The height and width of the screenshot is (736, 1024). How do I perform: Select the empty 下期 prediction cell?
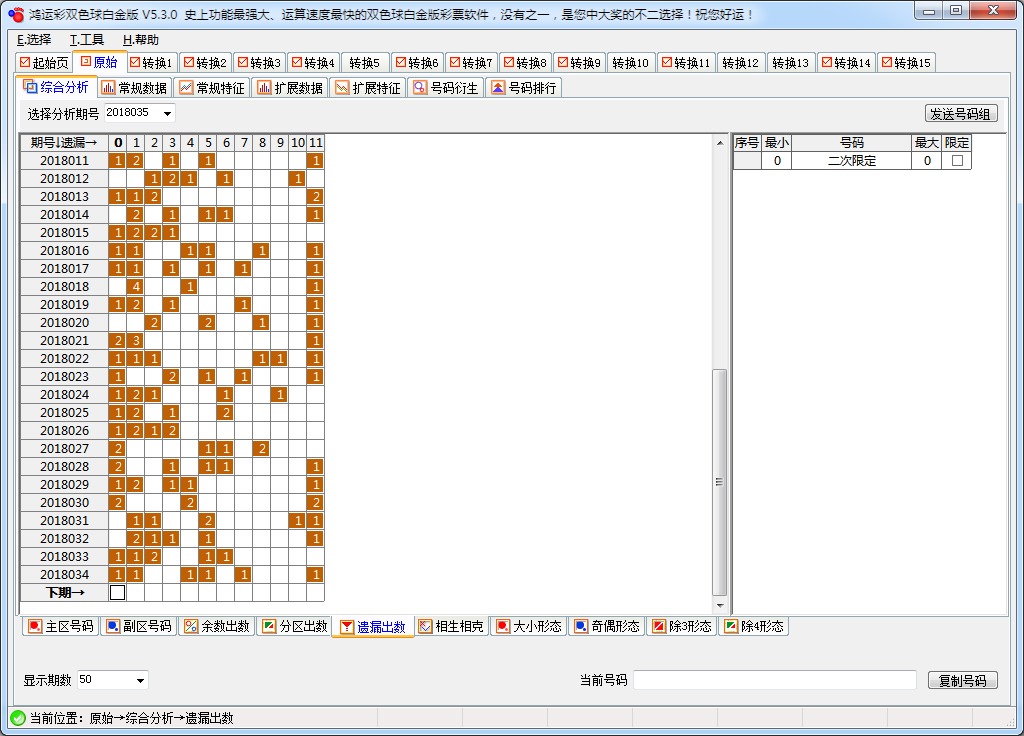pyautogui.click(x=118, y=591)
